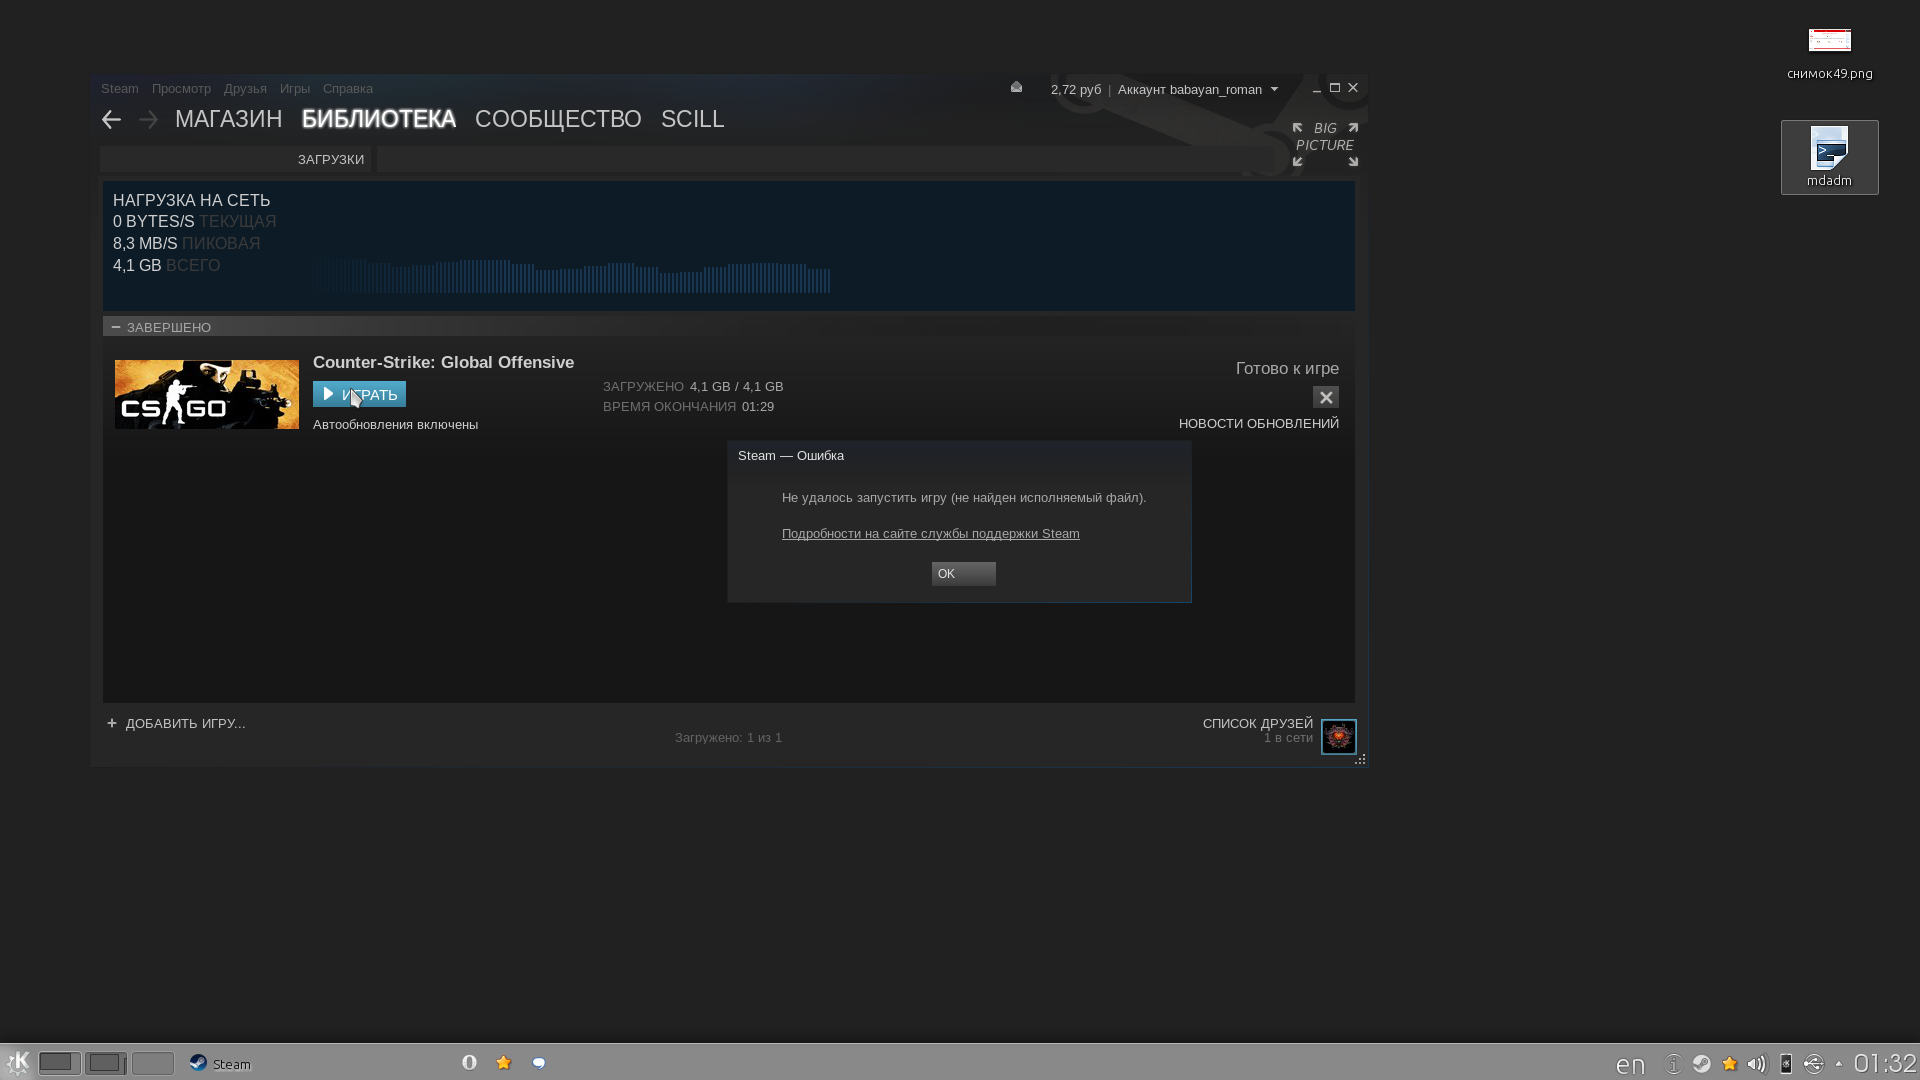Screen dimensions: 1920x1080
Task: Select the mdadm desktop script icon
Action: (x=1829, y=157)
